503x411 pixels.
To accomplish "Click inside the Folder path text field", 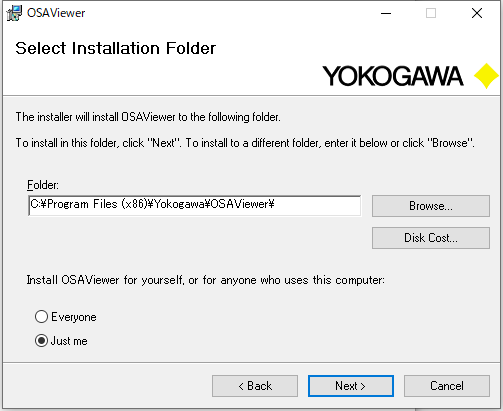I will point(195,206).
